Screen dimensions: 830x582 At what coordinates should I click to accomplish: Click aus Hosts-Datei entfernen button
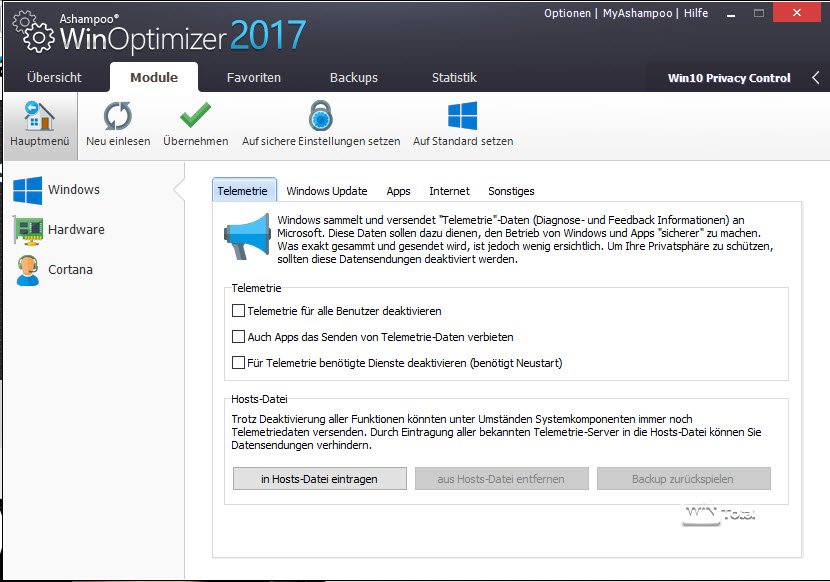click(501, 479)
